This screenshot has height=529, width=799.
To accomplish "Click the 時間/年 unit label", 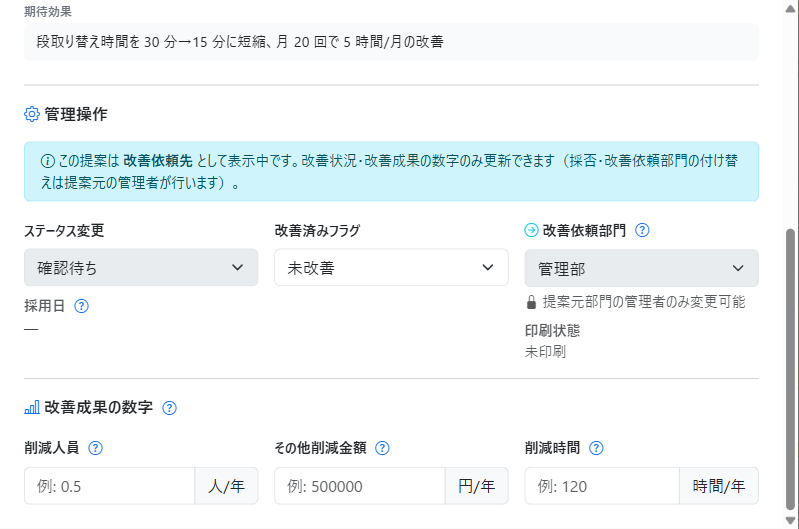I will [719, 486].
